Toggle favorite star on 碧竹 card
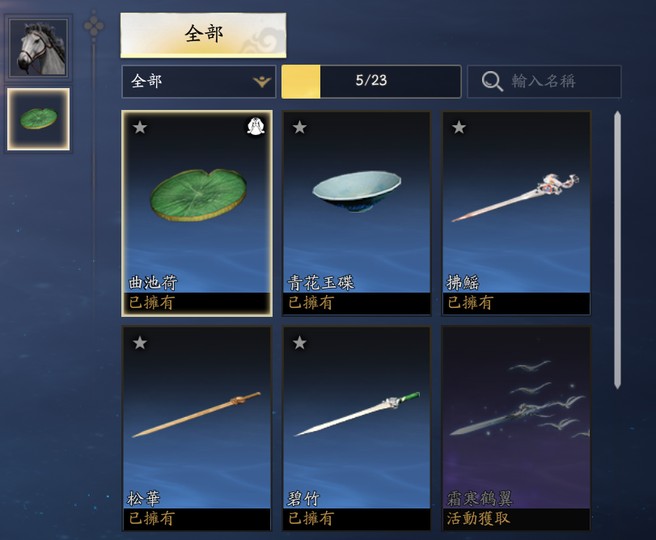This screenshot has height=540, width=656. (x=300, y=343)
